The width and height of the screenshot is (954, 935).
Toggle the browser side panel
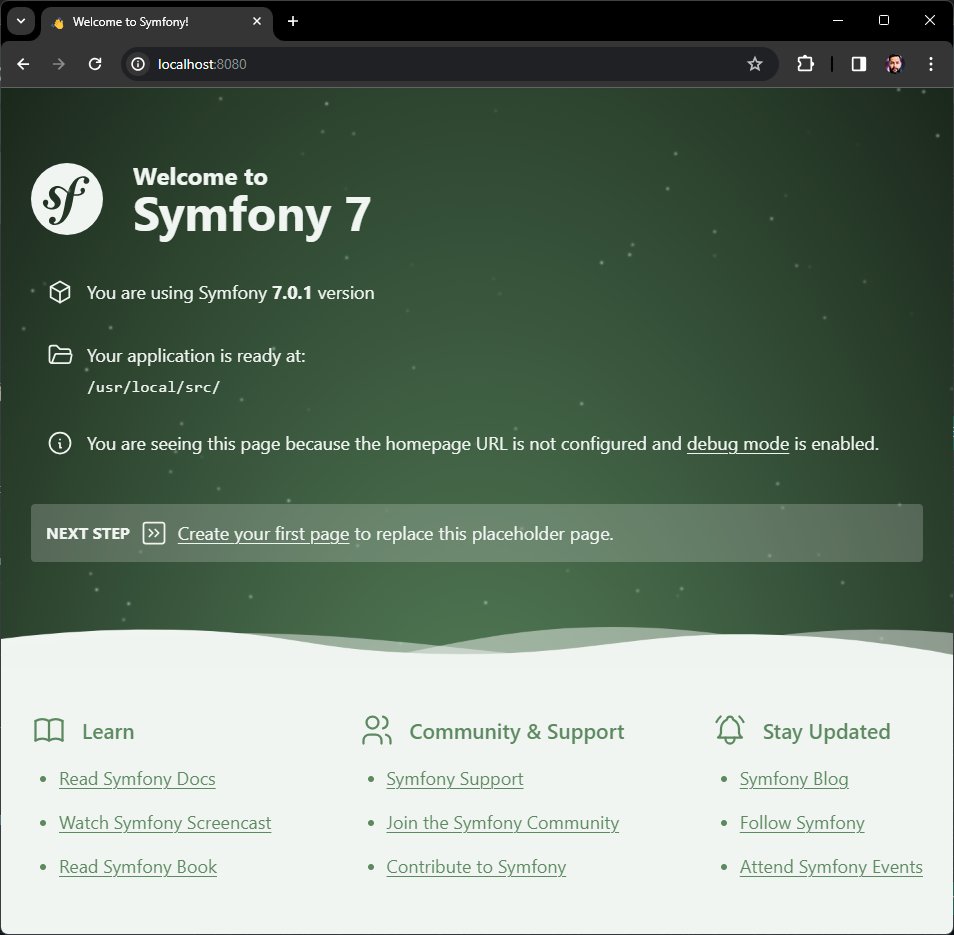[858, 64]
